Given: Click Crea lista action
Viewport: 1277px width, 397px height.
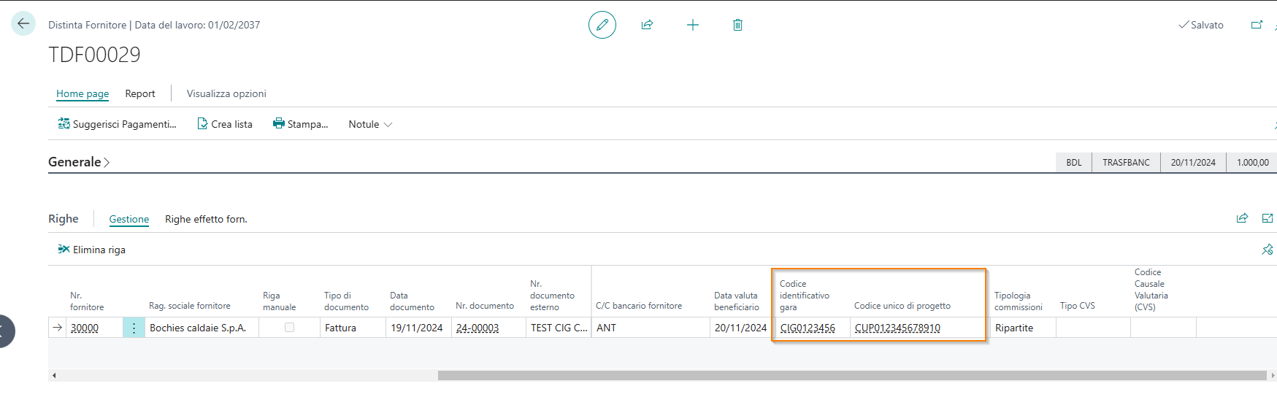Looking at the screenshot, I should 224,124.
